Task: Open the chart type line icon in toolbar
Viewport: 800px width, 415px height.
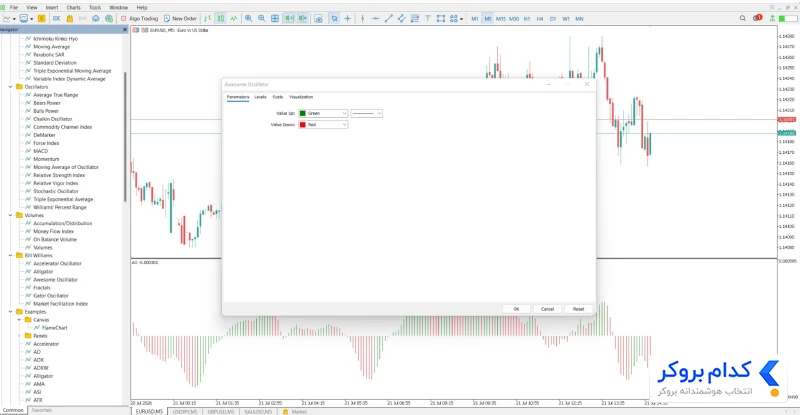Action: [x=7, y=18]
